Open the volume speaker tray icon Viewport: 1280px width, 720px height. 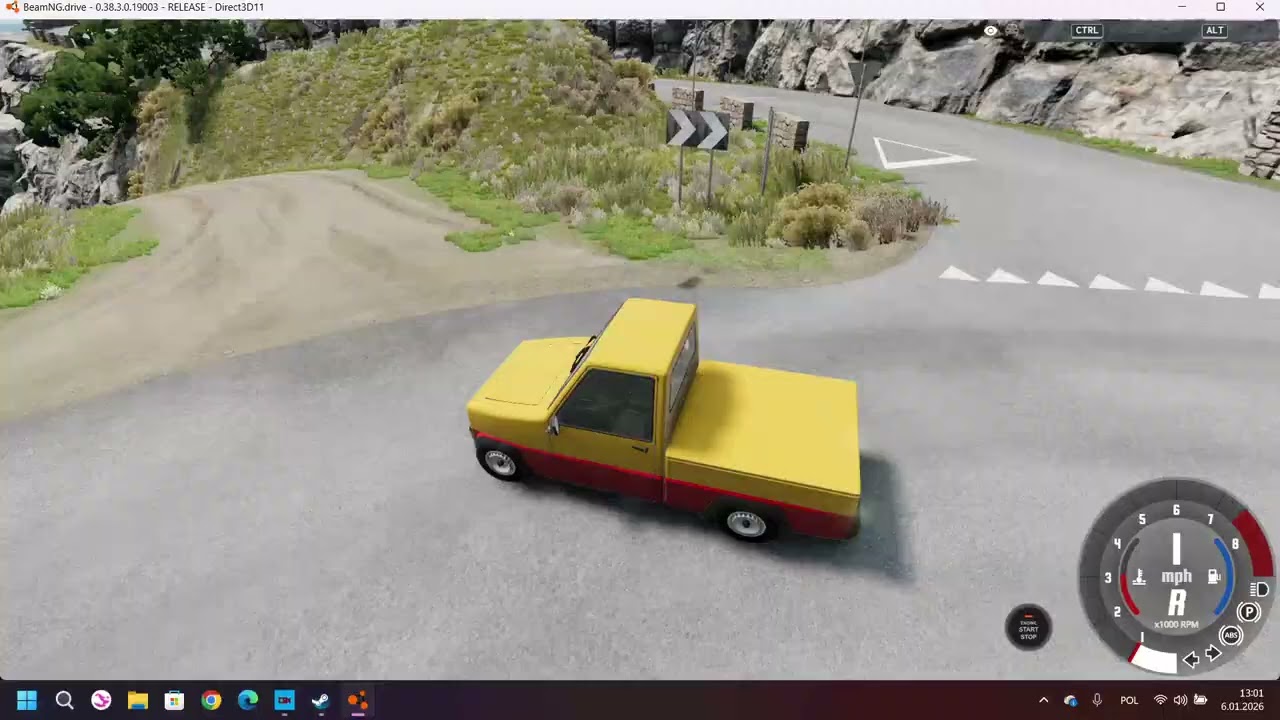point(1180,700)
